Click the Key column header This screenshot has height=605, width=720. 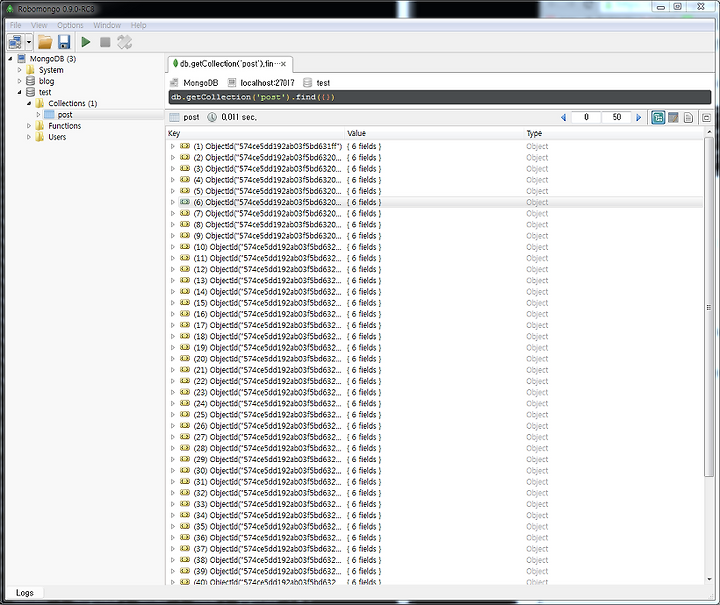(x=255, y=133)
